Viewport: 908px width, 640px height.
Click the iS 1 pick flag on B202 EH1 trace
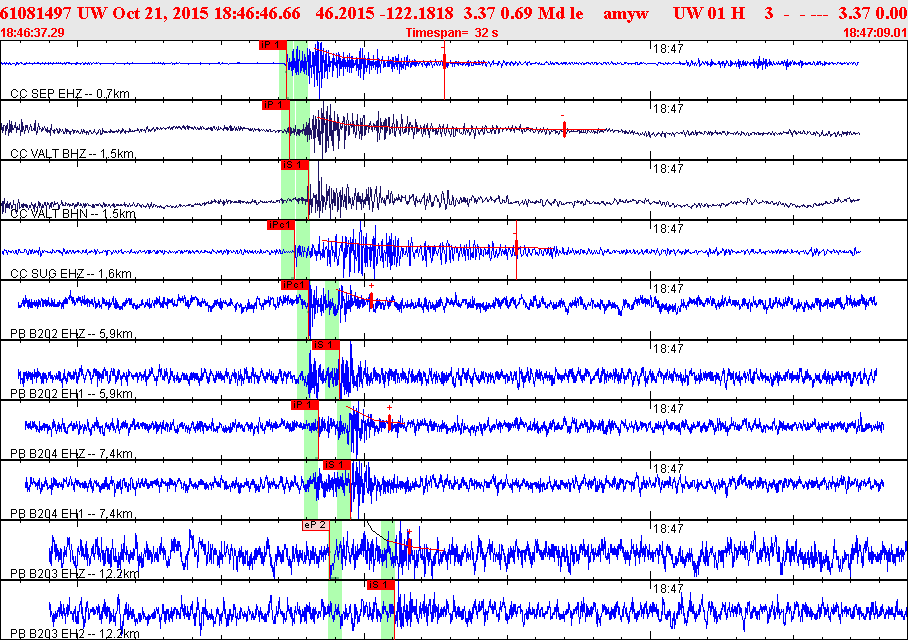click(325, 345)
